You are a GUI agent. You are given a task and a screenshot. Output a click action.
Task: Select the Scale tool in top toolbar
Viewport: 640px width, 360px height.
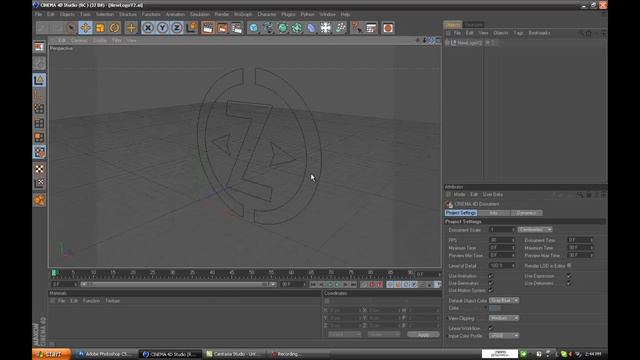click(x=100, y=28)
